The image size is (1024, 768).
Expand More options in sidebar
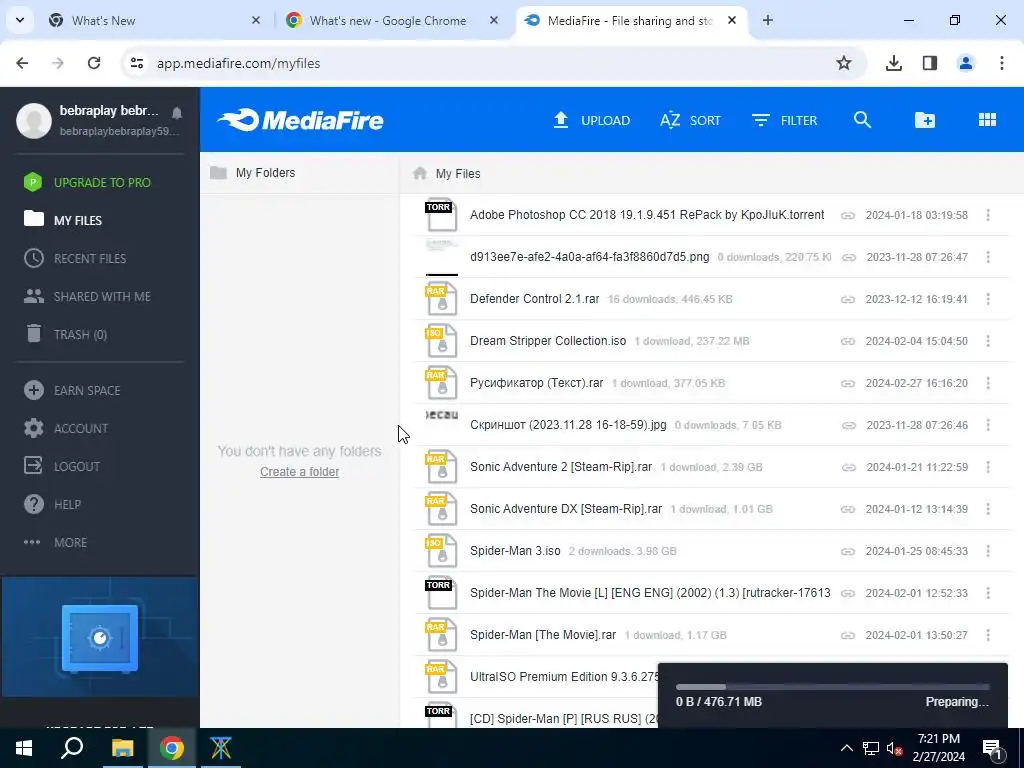pyautogui.click(x=55, y=542)
